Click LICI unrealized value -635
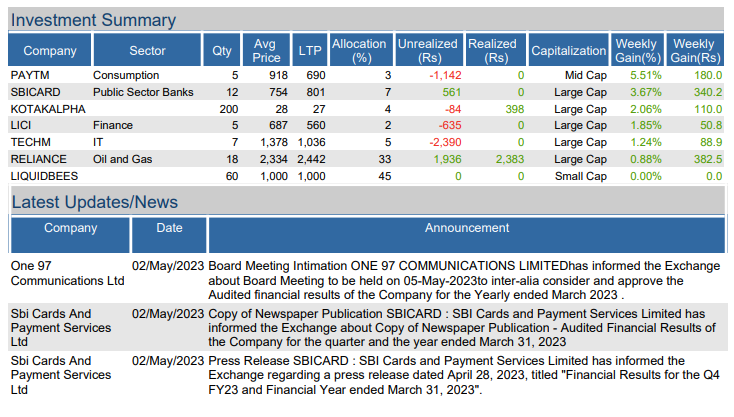Image resolution: width=734 pixels, height=417 pixels. [450, 125]
